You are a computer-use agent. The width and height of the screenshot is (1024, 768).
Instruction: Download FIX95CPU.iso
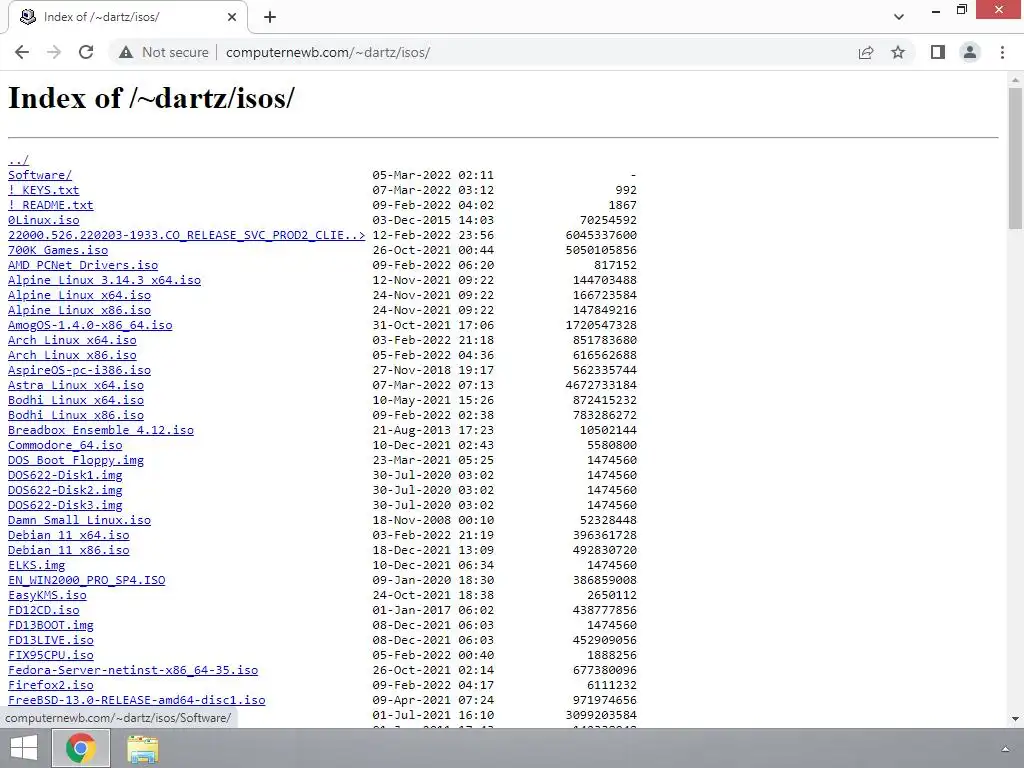click(x=50, y=656)
